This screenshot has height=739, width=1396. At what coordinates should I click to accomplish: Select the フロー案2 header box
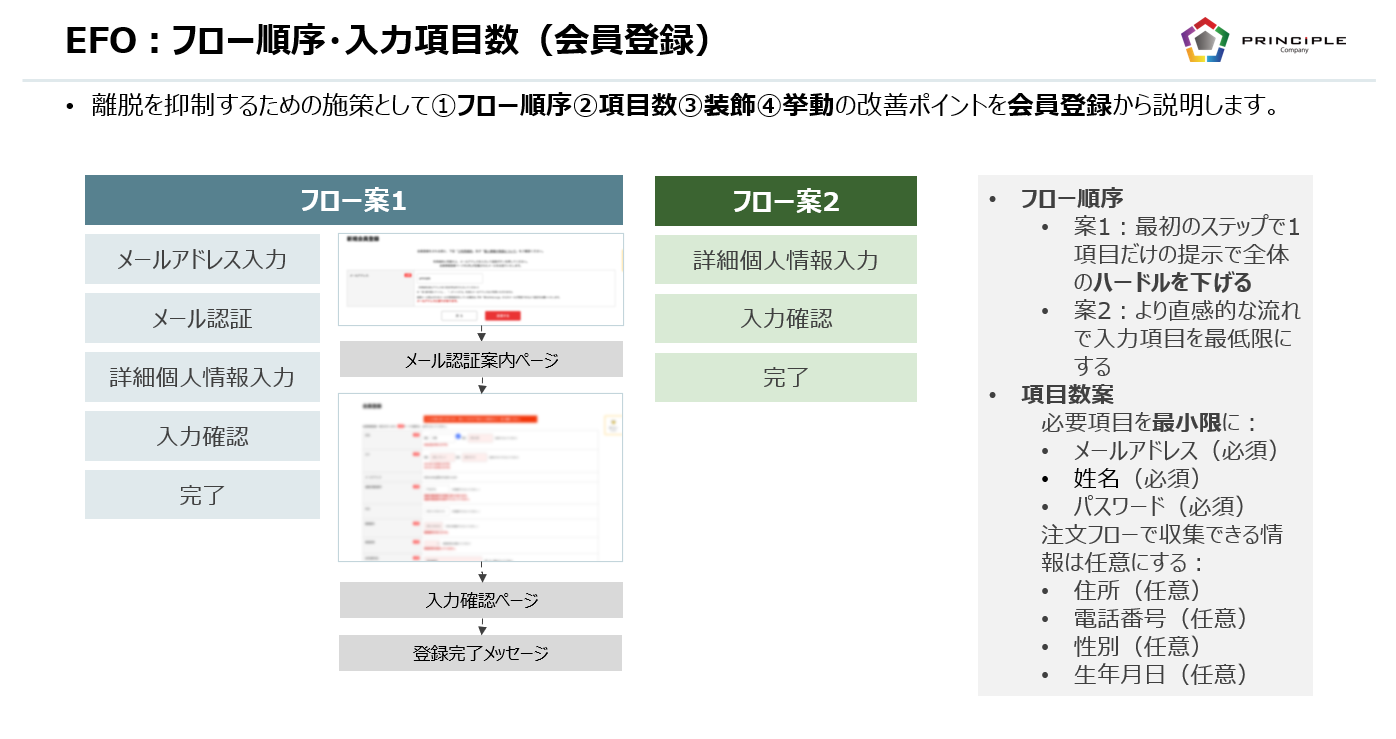click(786, 201)
